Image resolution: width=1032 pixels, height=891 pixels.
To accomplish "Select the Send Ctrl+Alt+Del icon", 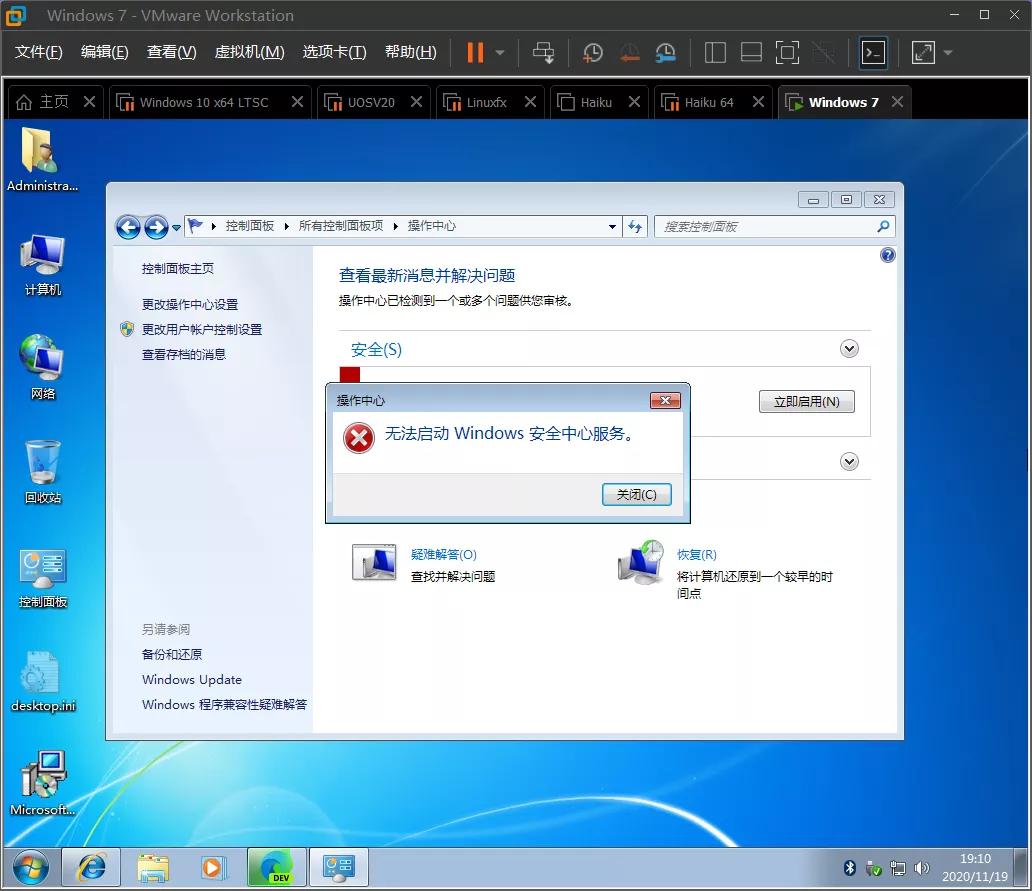I will (543, 52).
